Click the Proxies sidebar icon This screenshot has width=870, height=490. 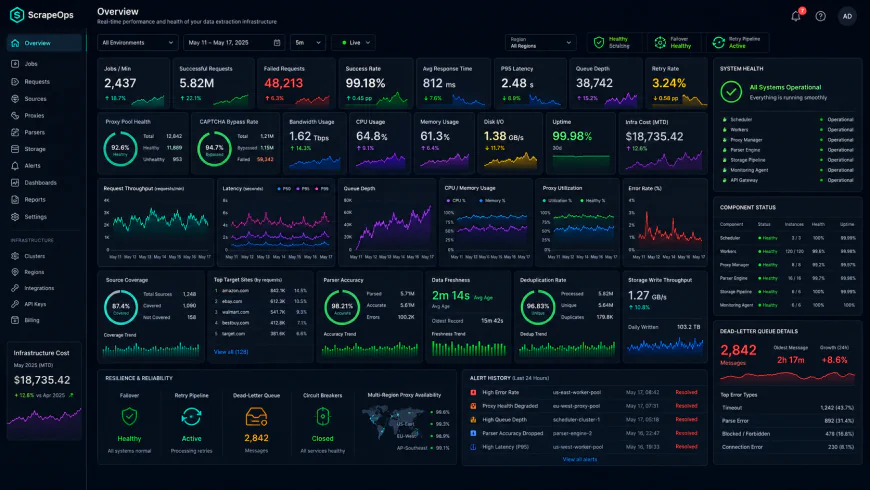pyautogui.click(x=15, y=115)
